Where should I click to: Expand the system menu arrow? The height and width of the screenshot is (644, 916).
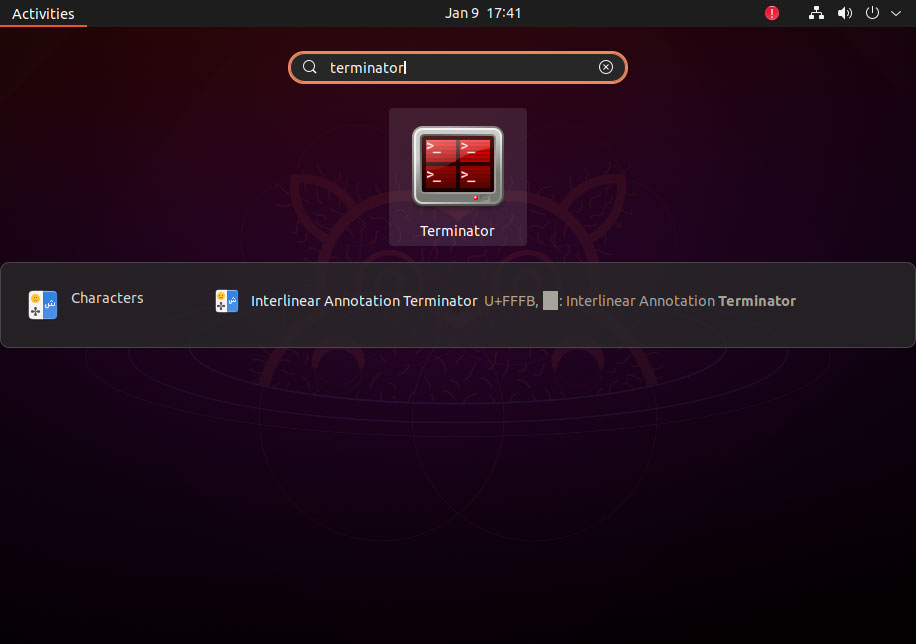896,13
